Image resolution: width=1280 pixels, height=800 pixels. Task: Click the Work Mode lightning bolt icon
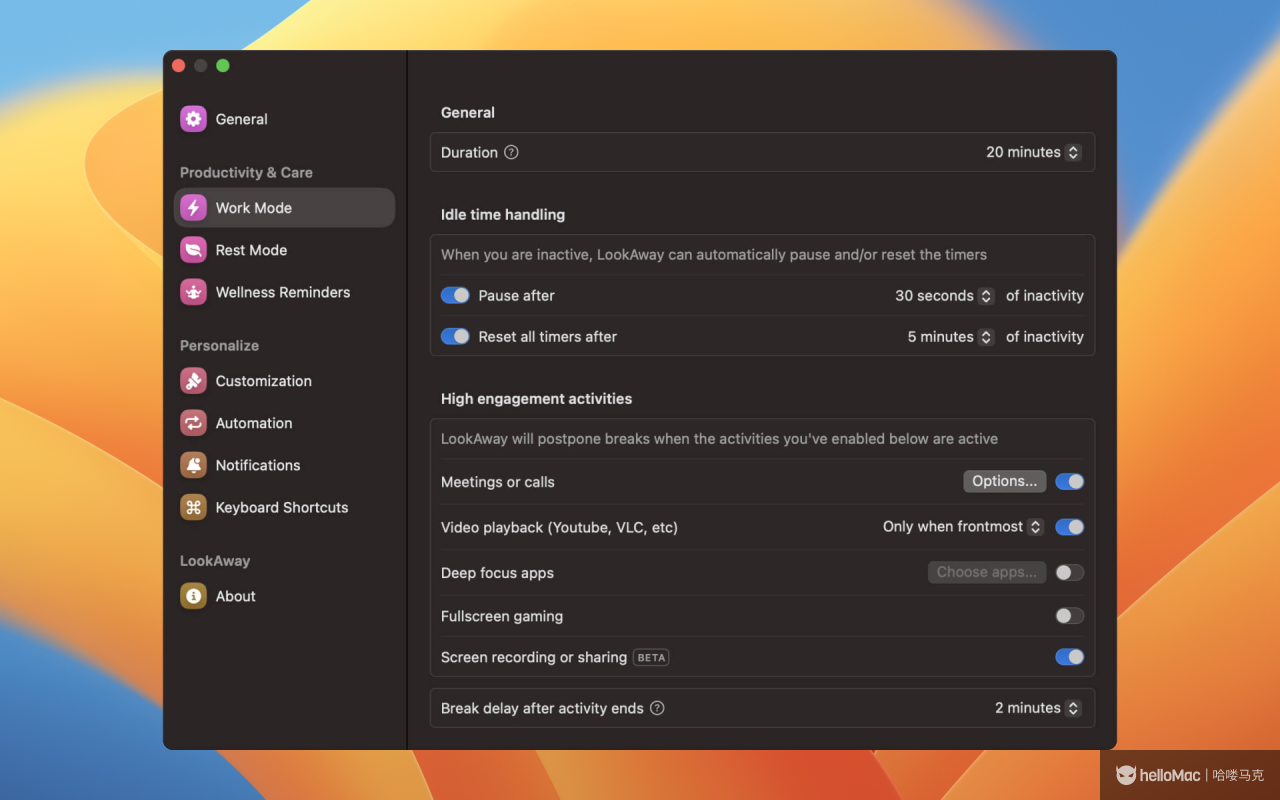point(193,208)
